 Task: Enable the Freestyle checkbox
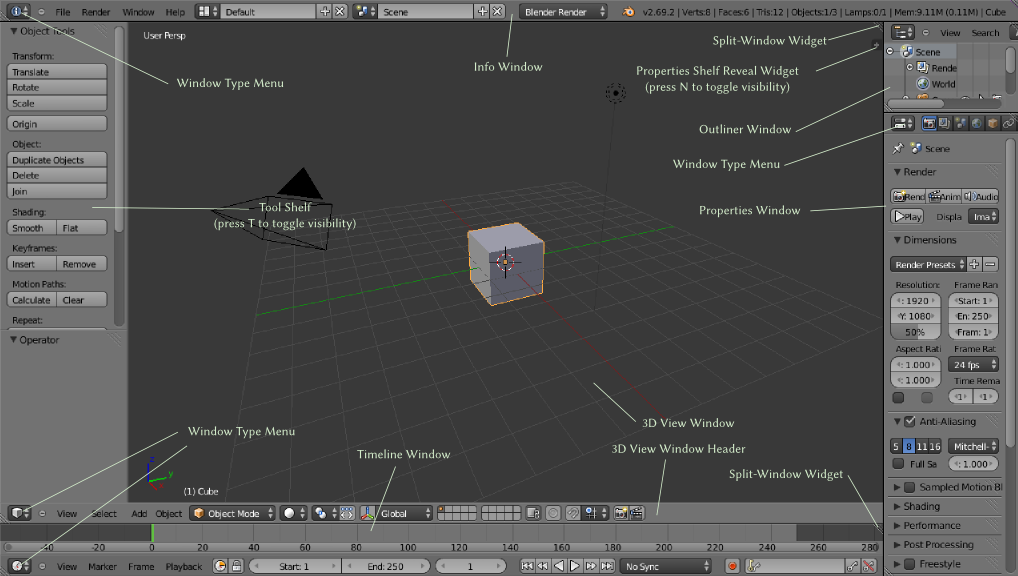(x=909, y=564)
